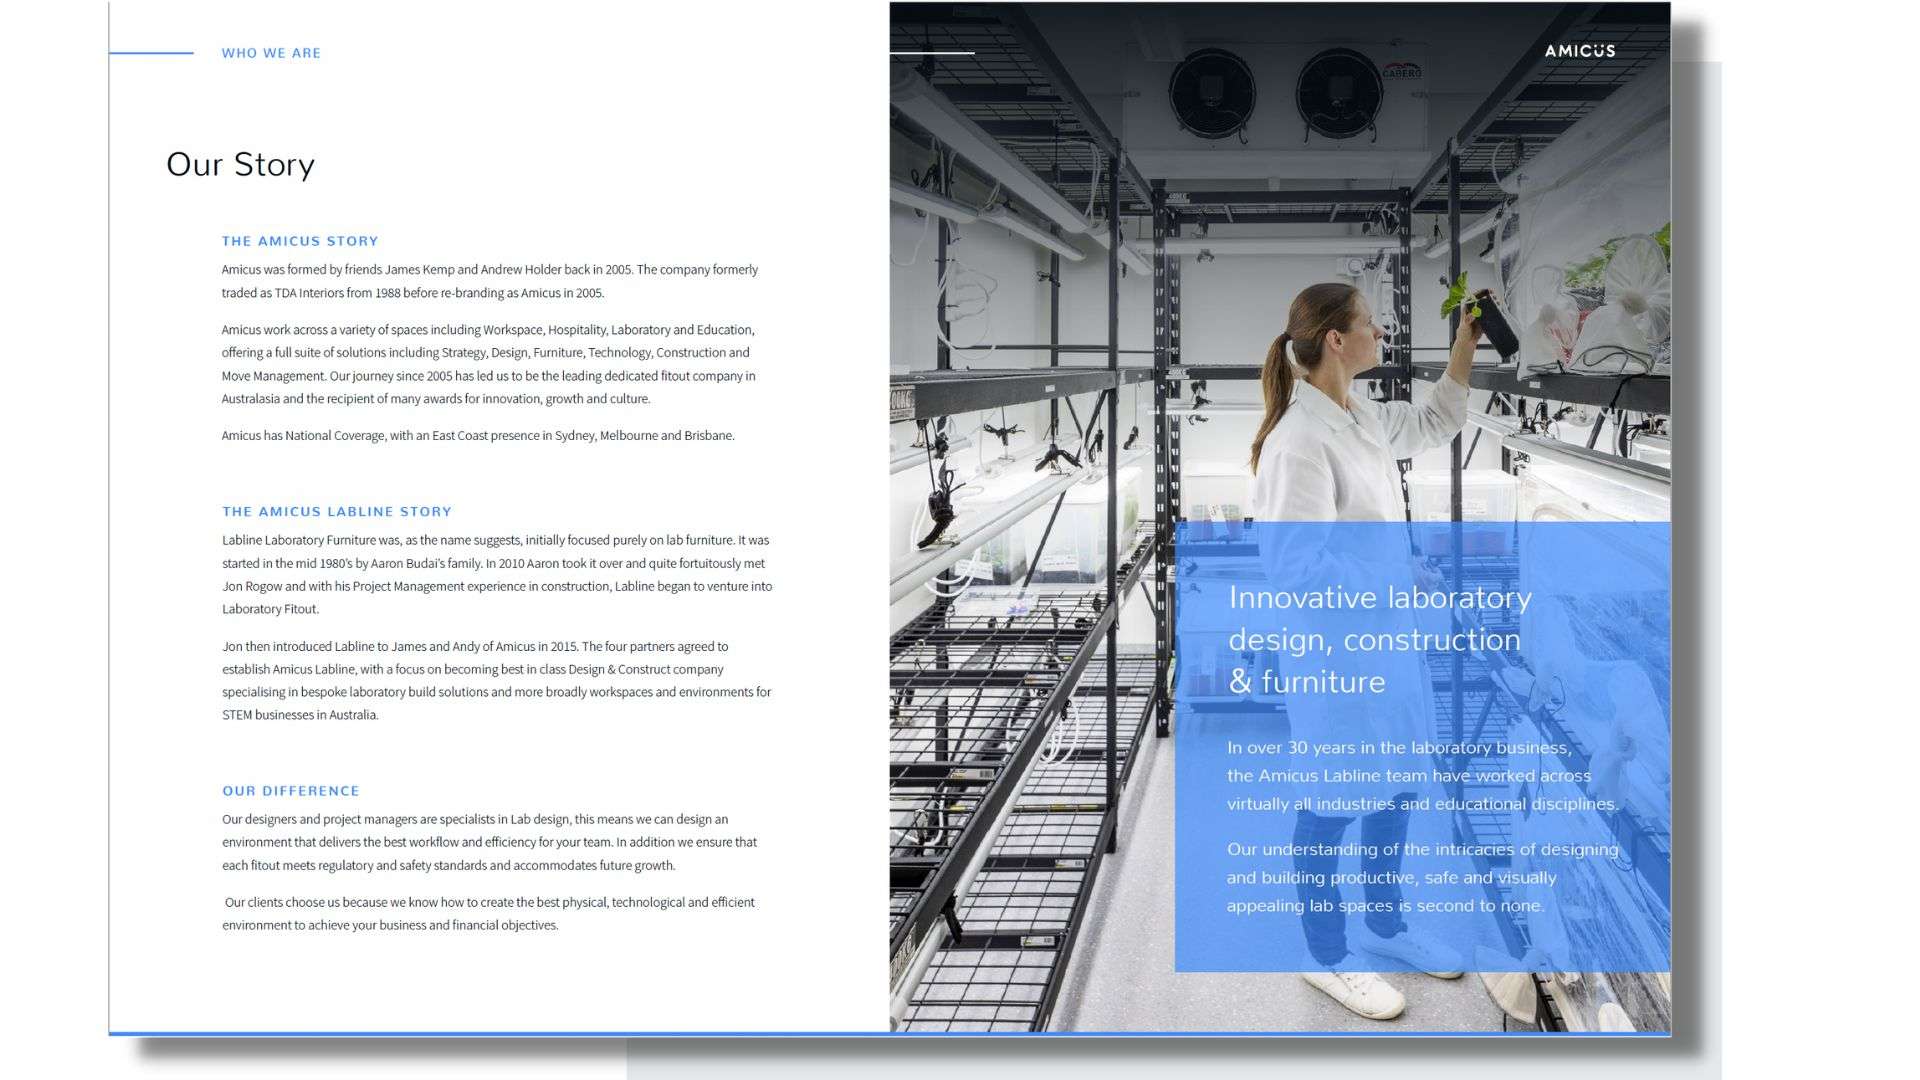Click paragraph starting 'Amicus was formed by friends'
Screen dimensions: 1920x1080
coord(490,281)
